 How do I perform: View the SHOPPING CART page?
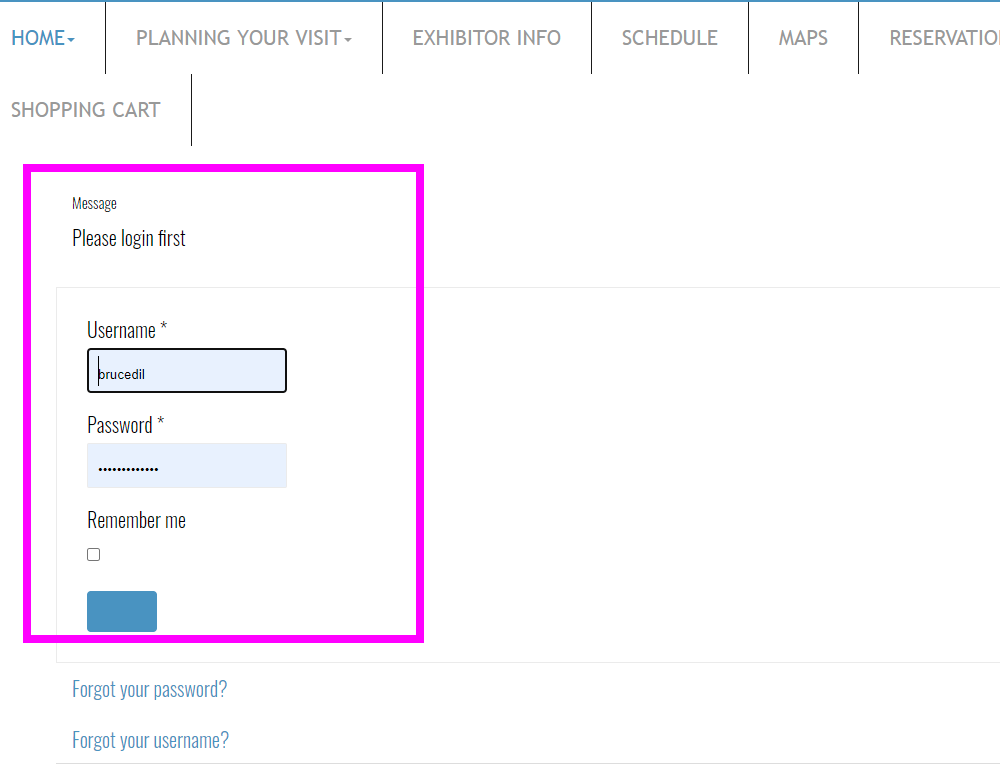pos(85,110)
